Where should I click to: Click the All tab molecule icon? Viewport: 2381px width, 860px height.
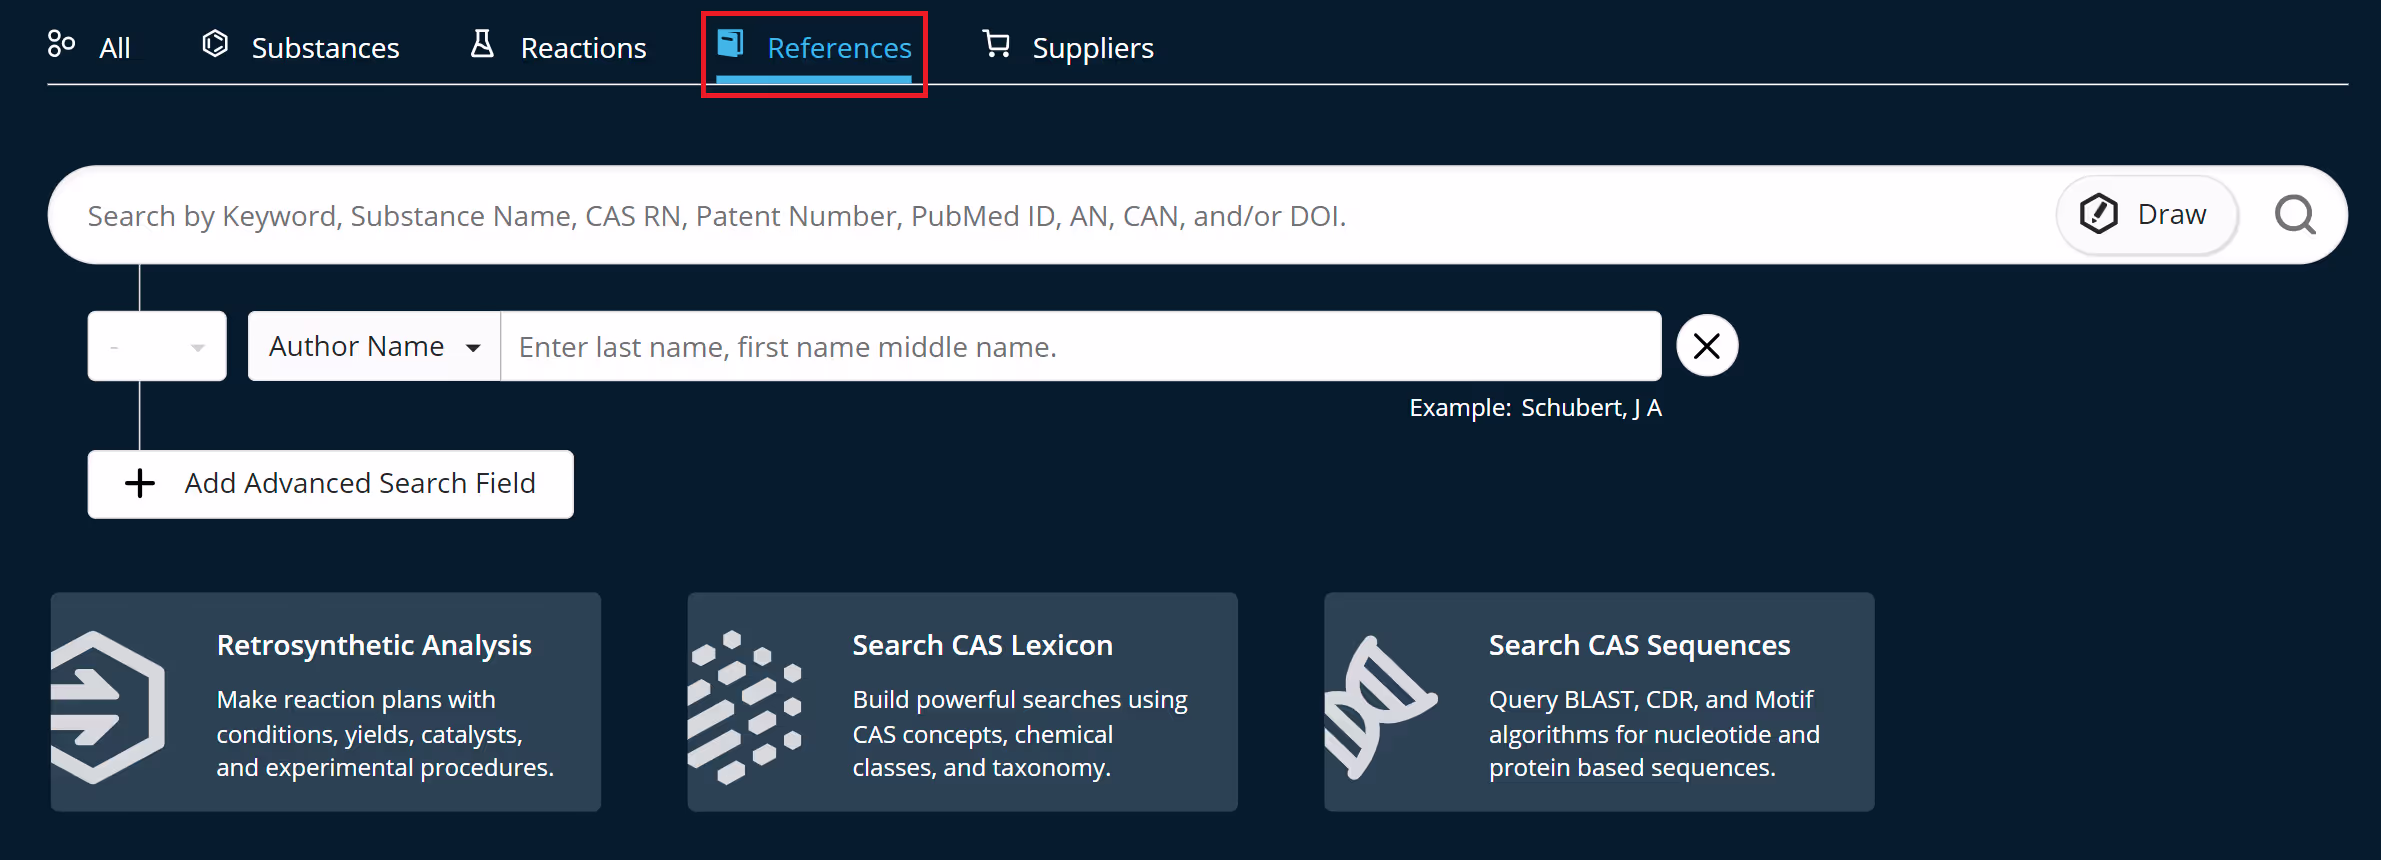[61, 44]
